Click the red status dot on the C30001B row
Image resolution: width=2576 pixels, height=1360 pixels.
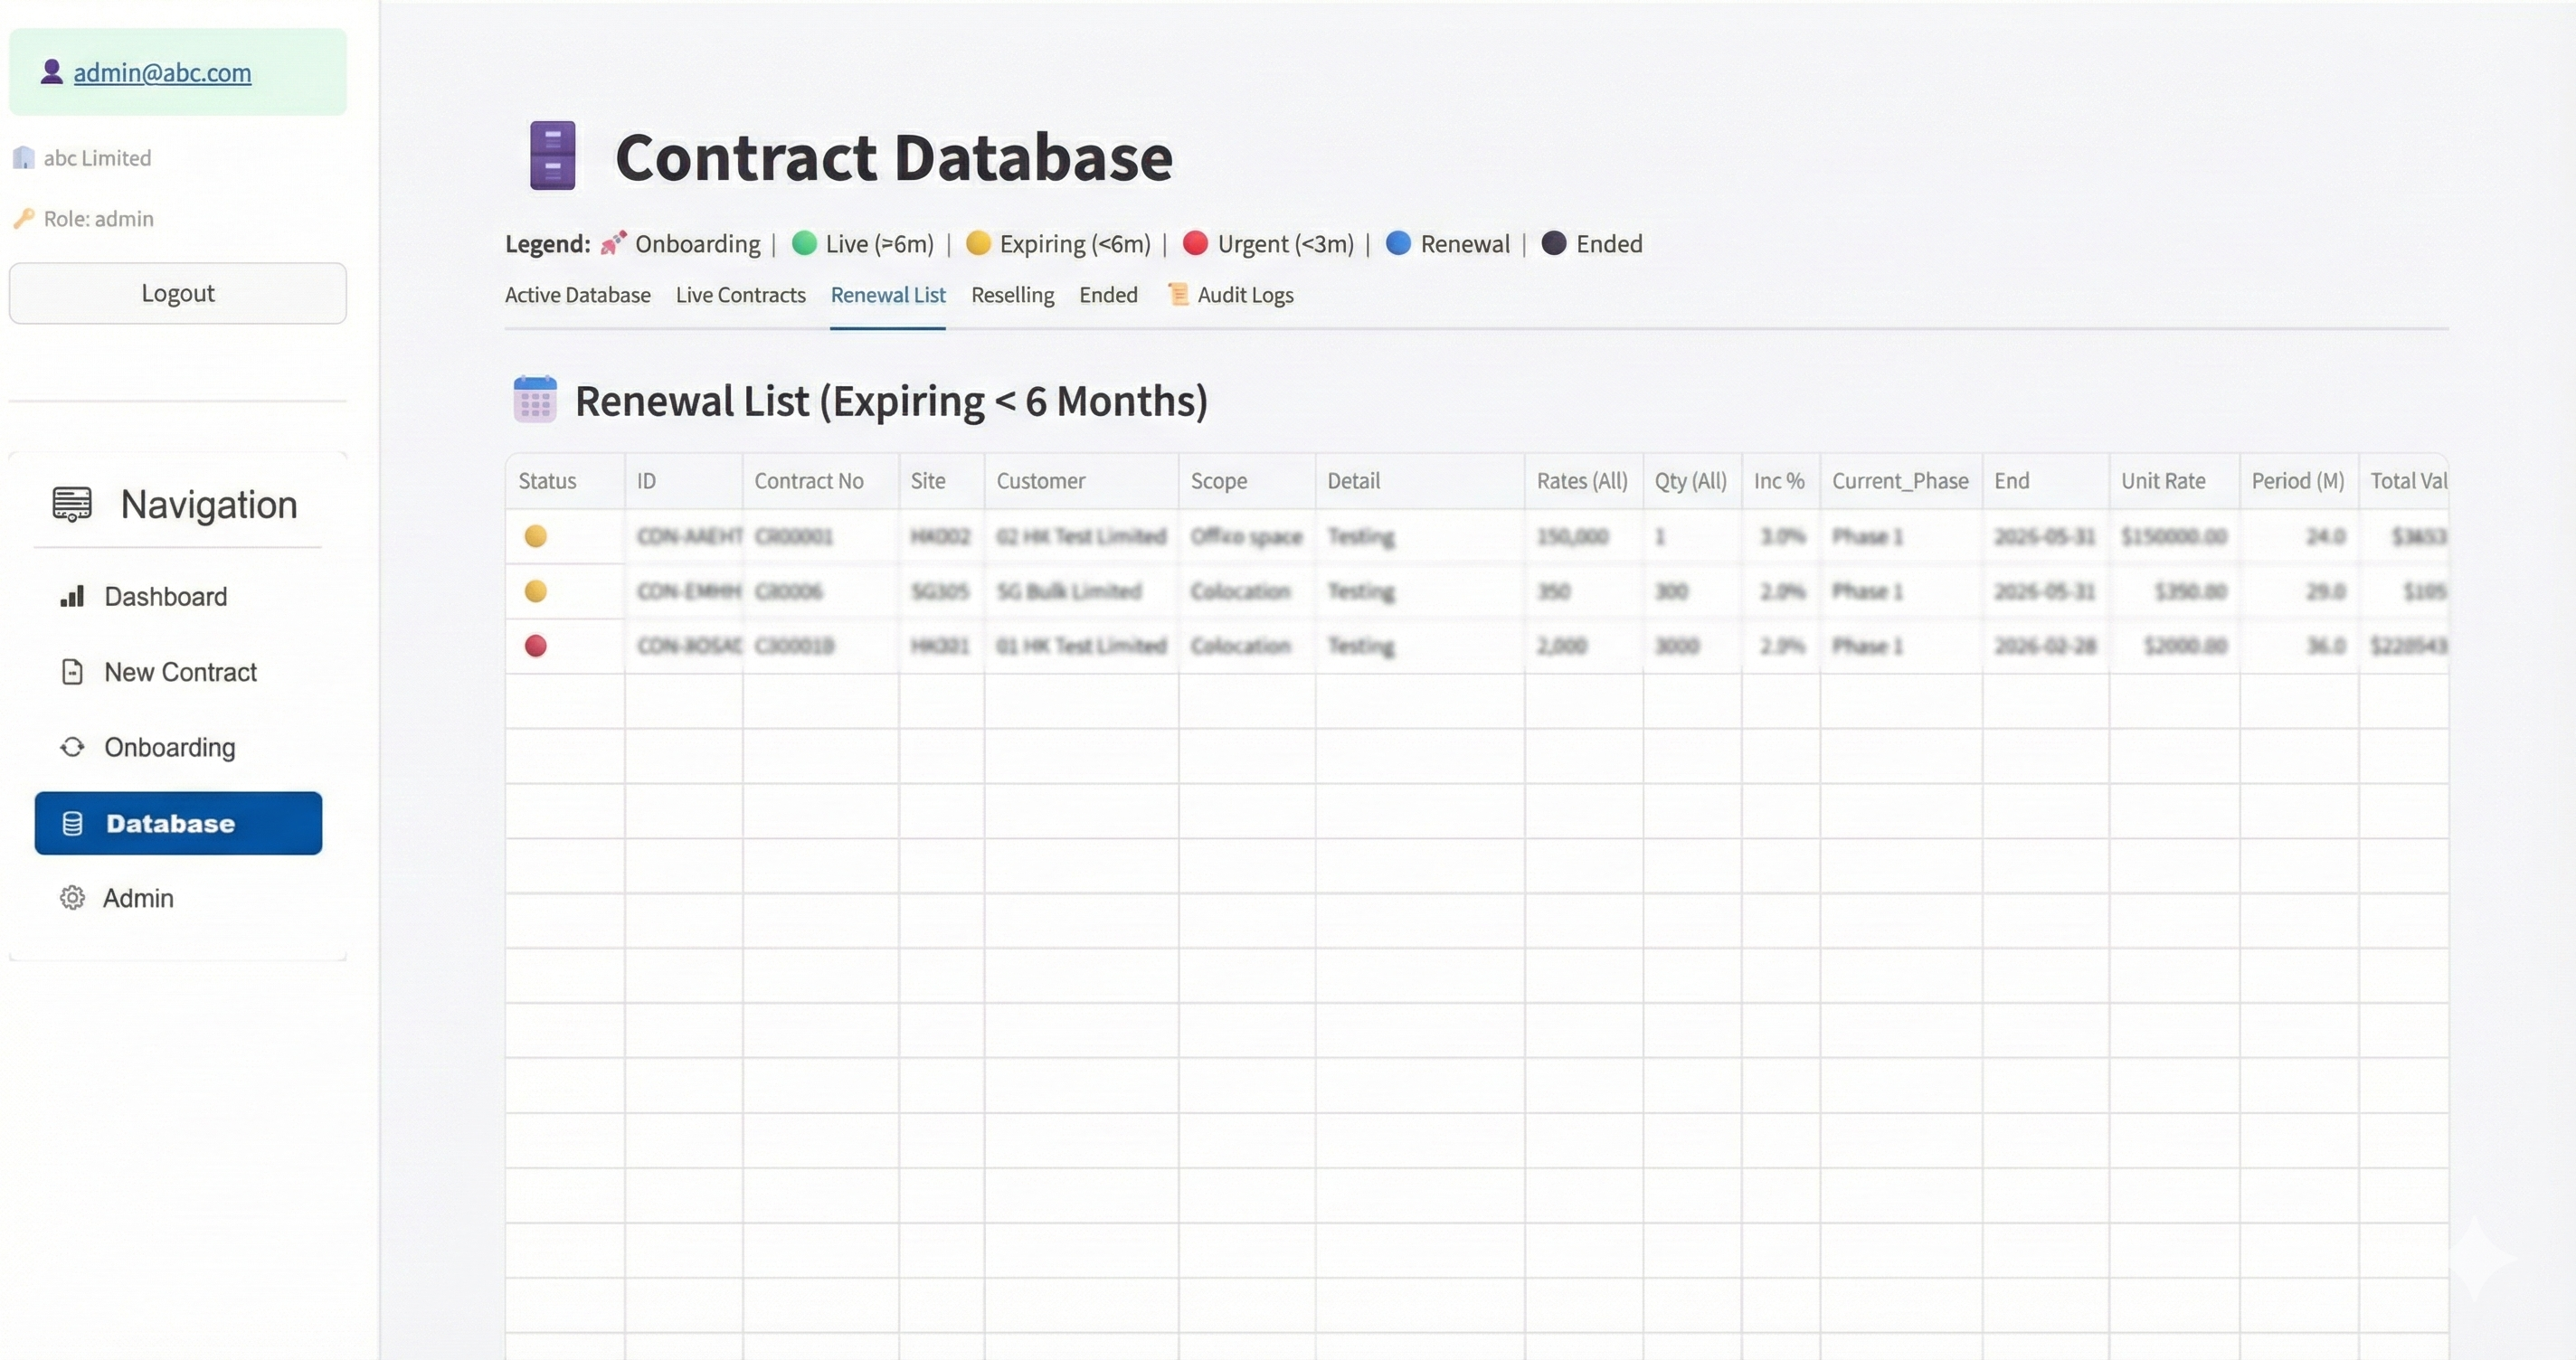click(x=536, y=646)
